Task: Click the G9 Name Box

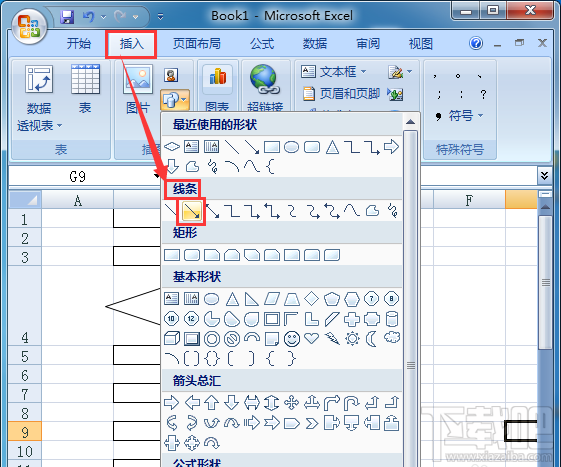Action: pos(77,176)
